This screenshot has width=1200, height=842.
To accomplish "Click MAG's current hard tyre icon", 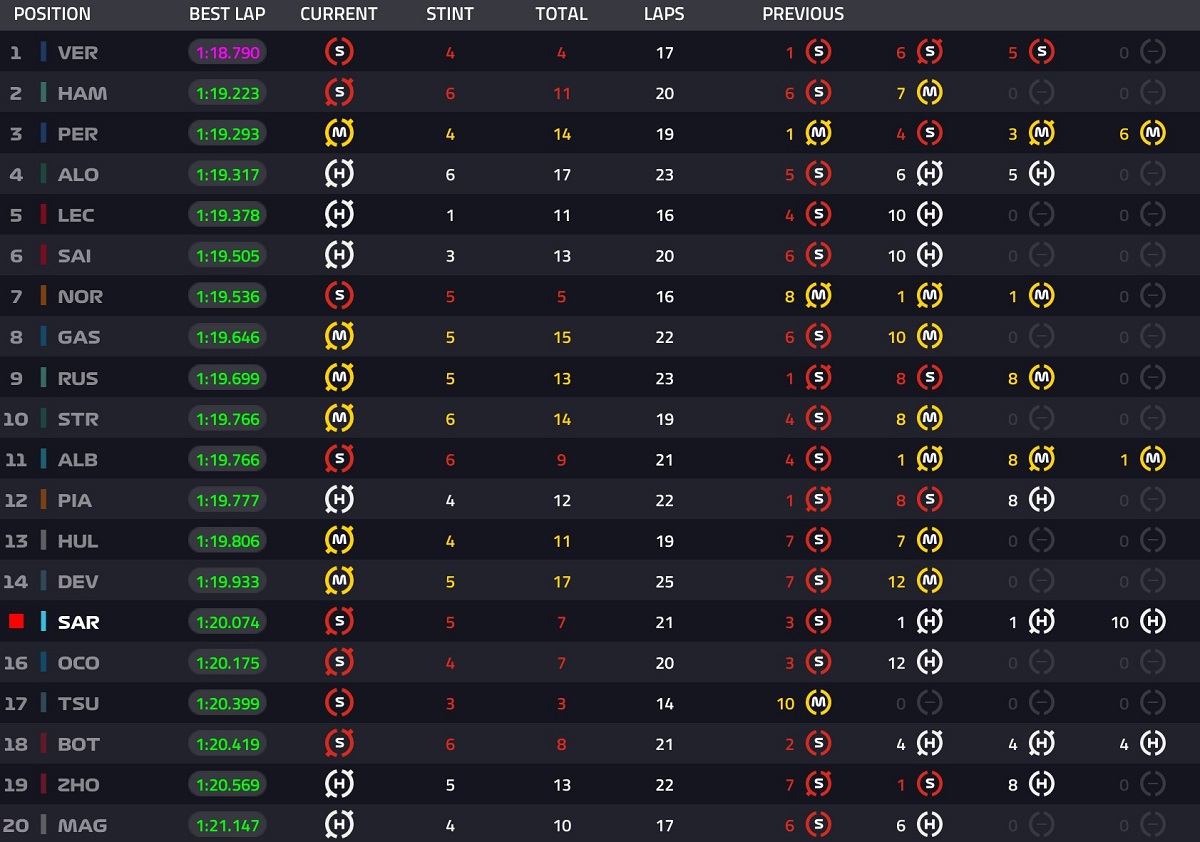I will click(339, 825).
